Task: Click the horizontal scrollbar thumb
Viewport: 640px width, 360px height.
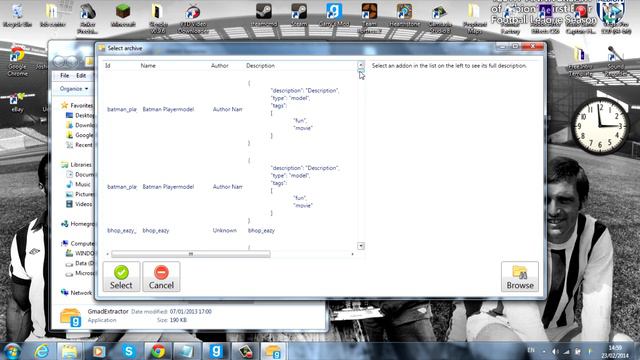Action: click(191, 254)
